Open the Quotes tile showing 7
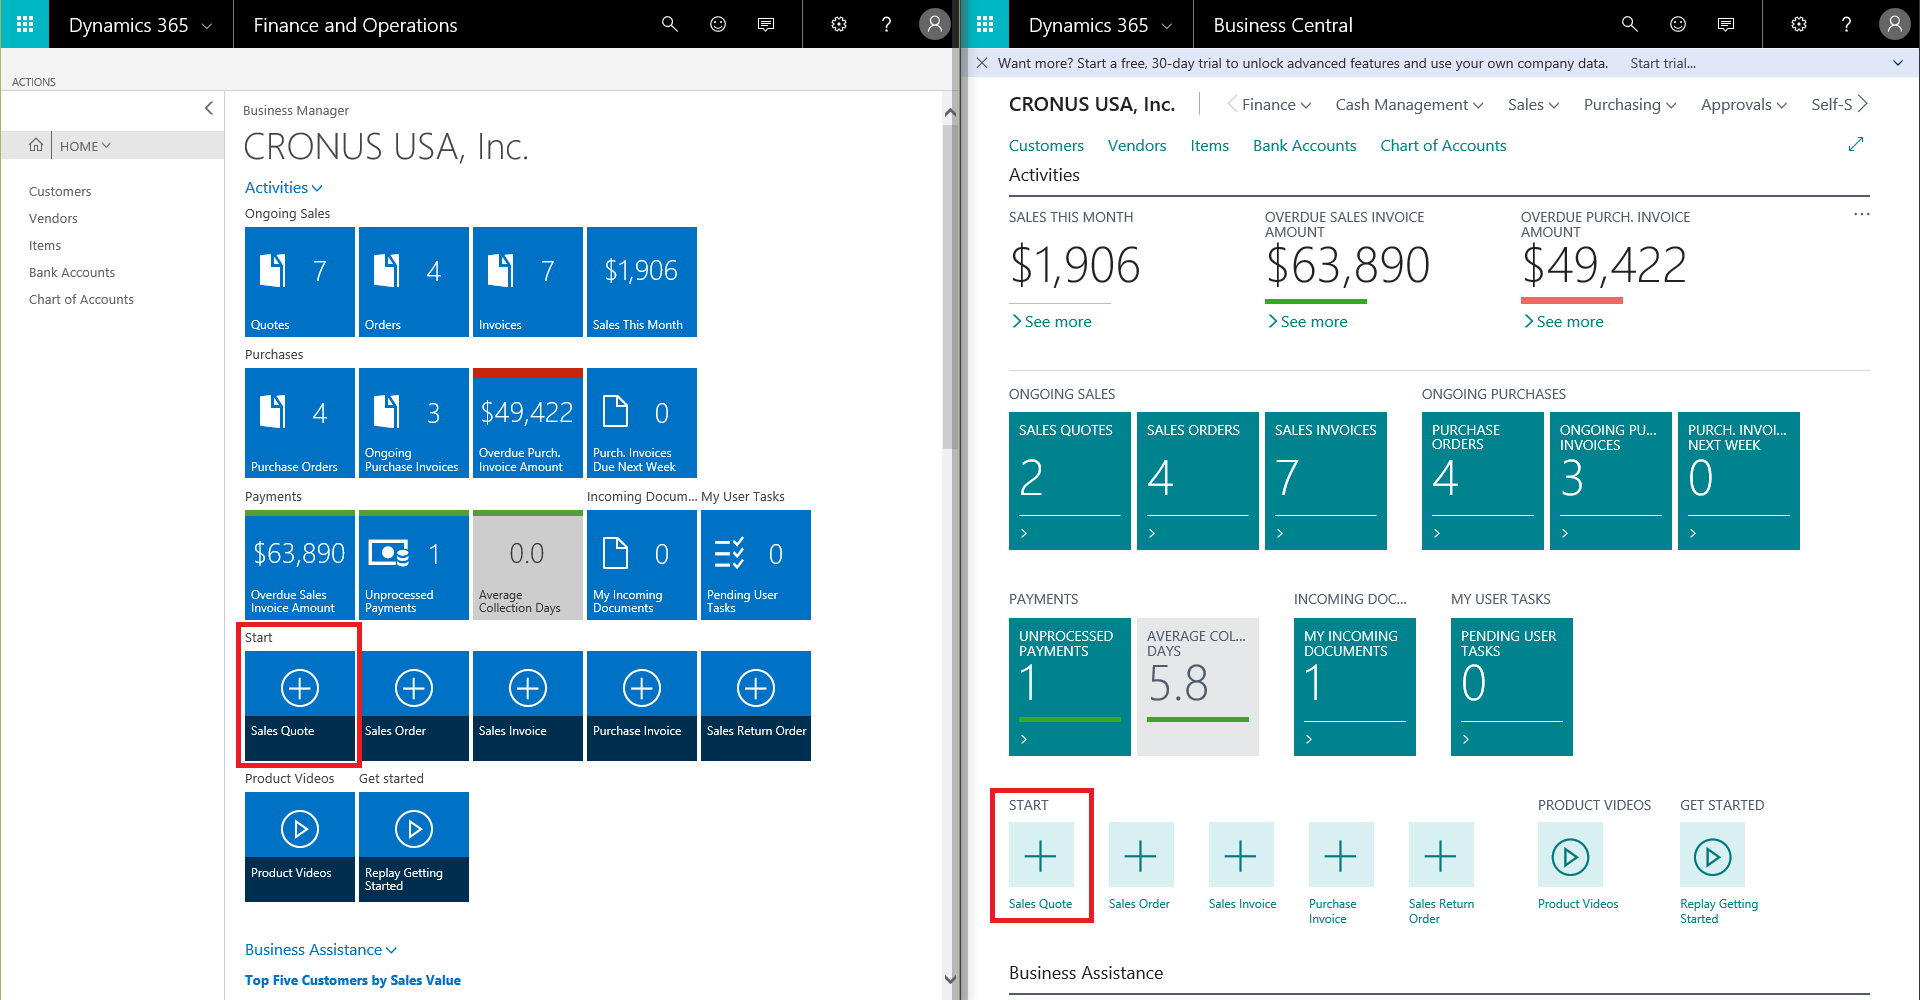 pyautogui.click(x=300, y=282)
